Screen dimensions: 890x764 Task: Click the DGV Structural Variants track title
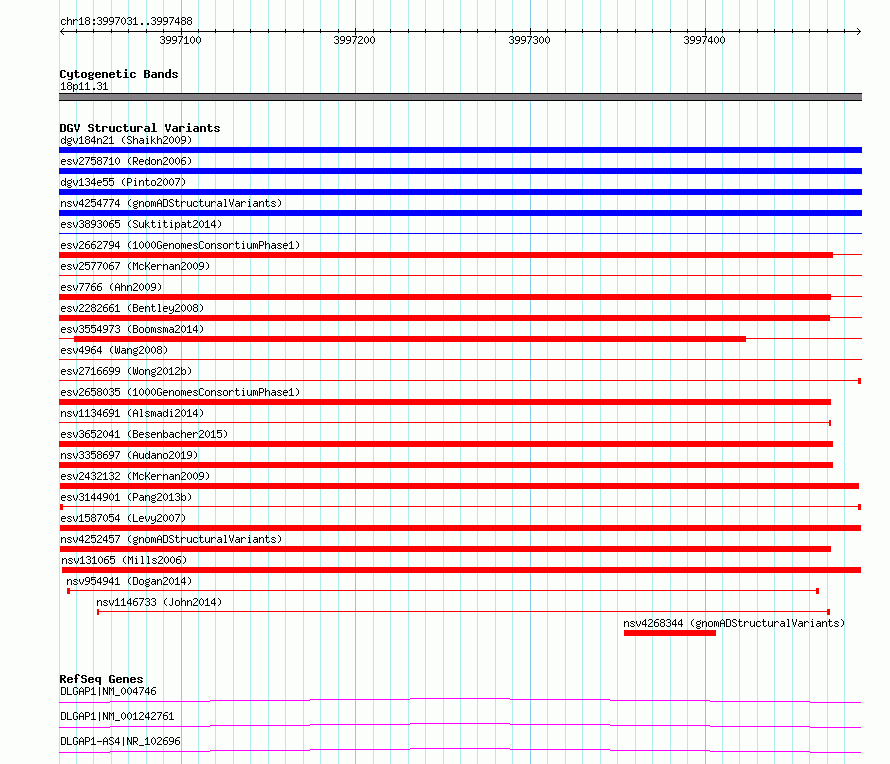click(x=140, y=128)
